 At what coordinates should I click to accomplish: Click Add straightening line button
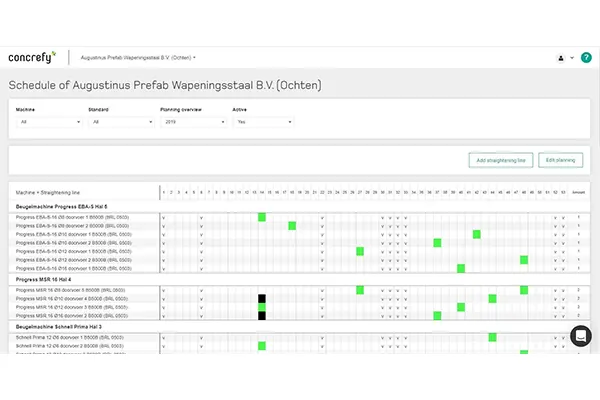pyautogui.click(x=500, y=160)
